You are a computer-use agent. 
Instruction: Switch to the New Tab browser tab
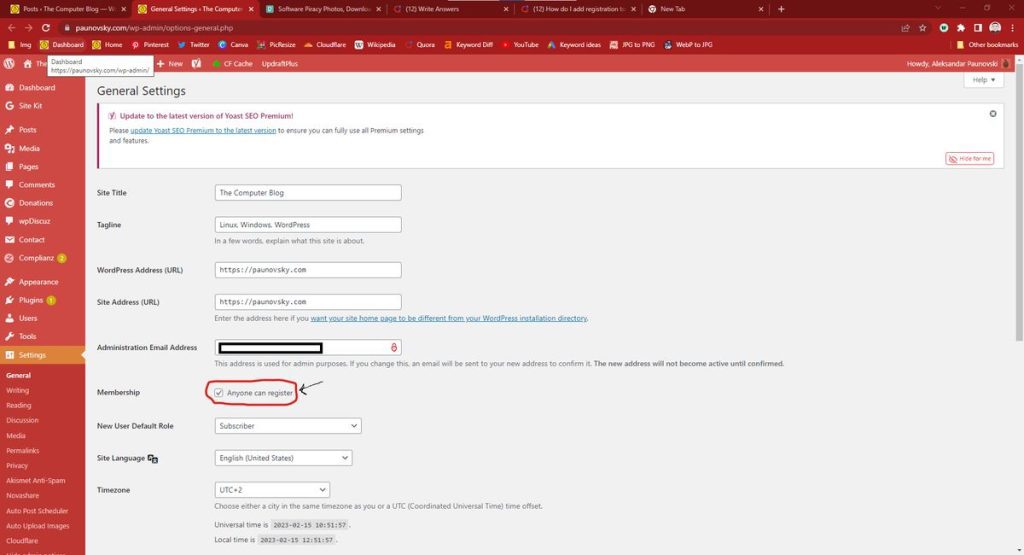(705, 9)
